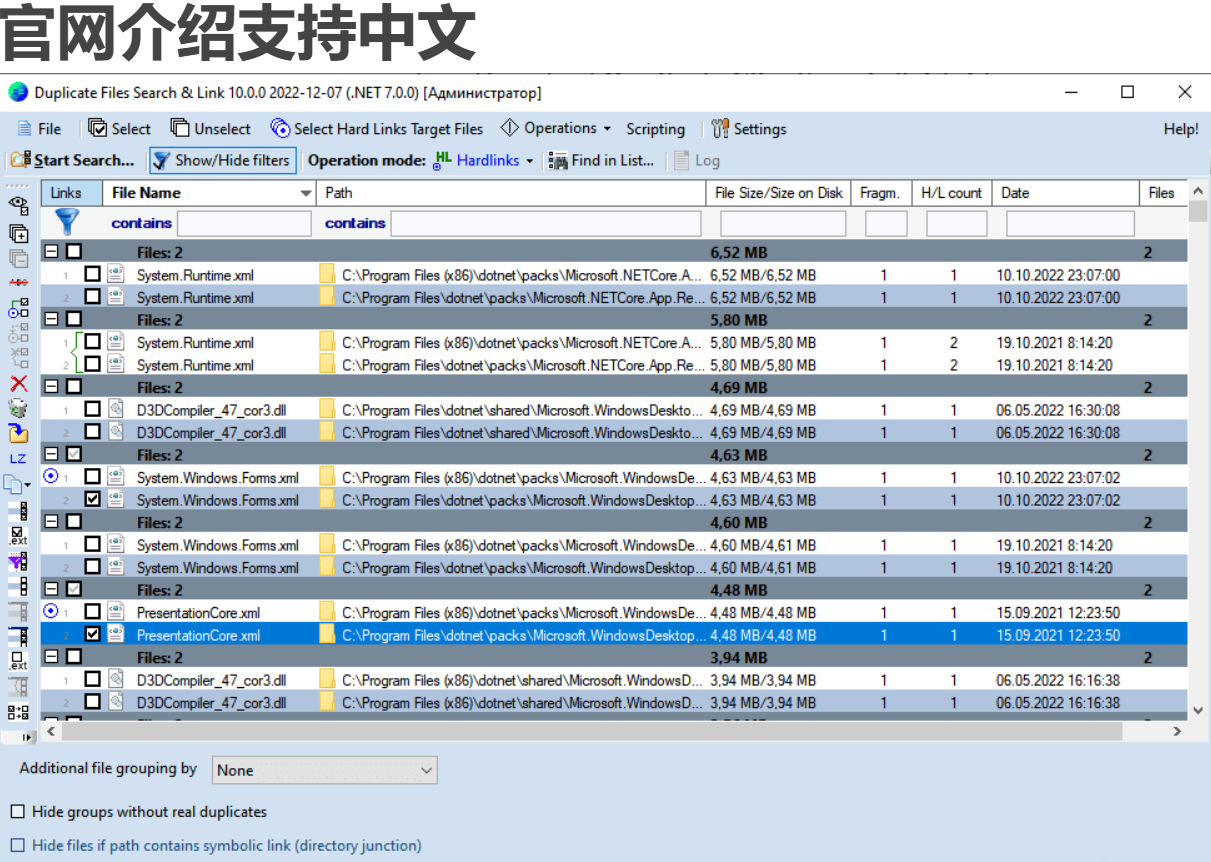1211x862 pixels.
Task: Click file icon of first D3DCompiler_47_cor3.dll
Action: coord(116,410)
